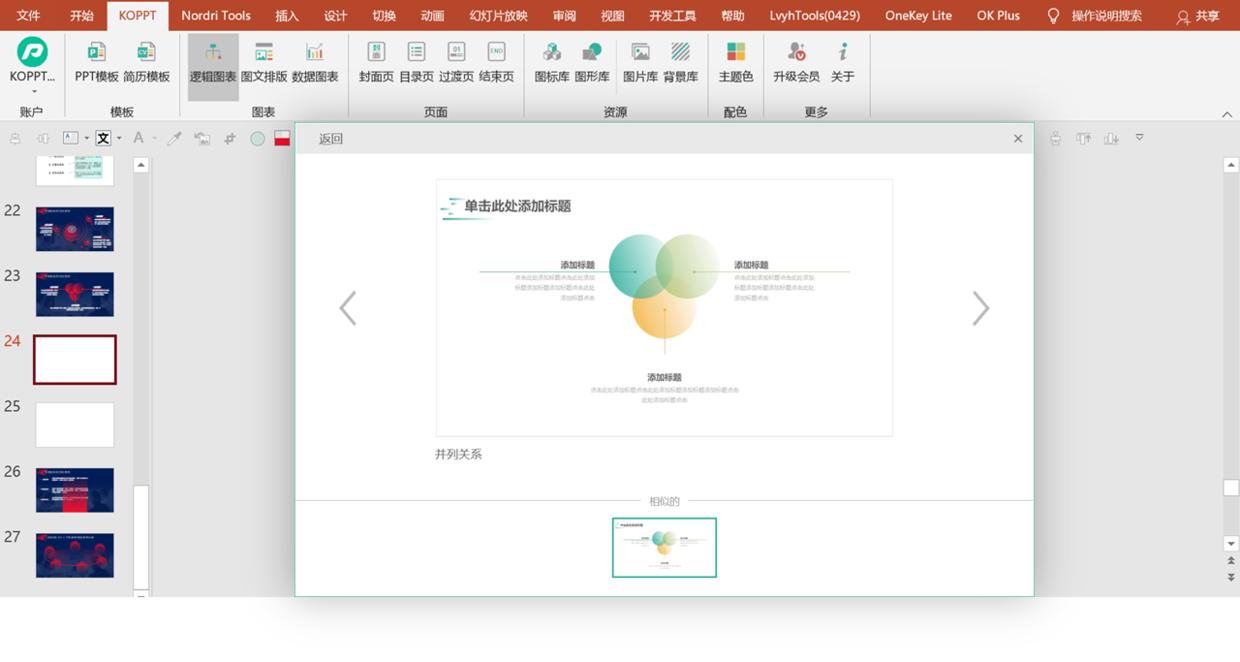This screenshot has width=1240, height=662.
Task: Click the 图标库 icon library button
Action: coord(551,62)
